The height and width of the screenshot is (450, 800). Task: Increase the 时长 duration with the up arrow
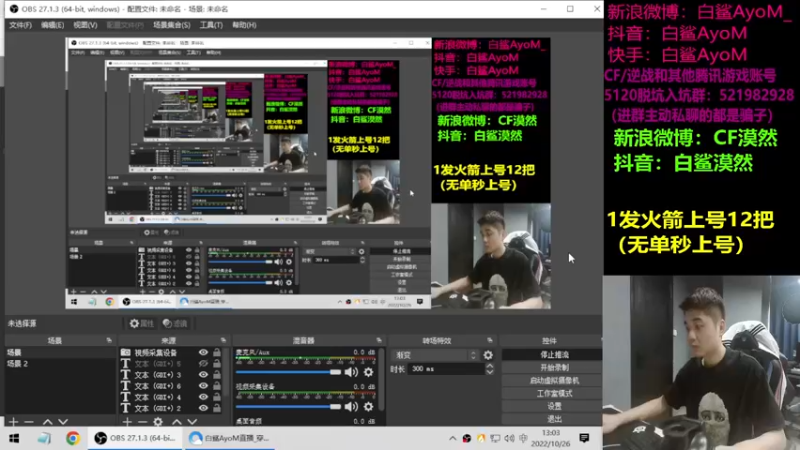click(x=490, y=366)
